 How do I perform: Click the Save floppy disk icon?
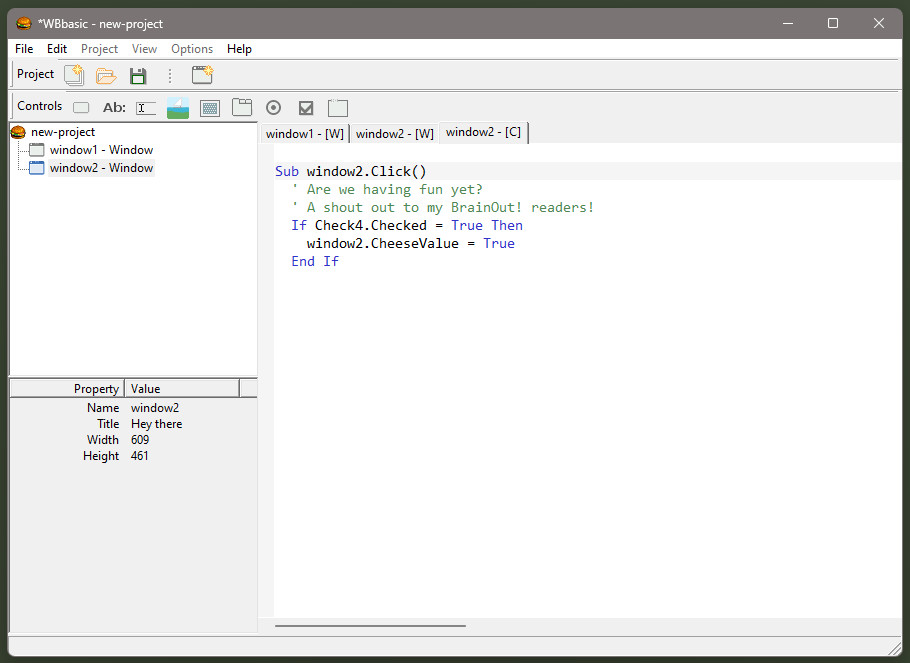[138, 76]
